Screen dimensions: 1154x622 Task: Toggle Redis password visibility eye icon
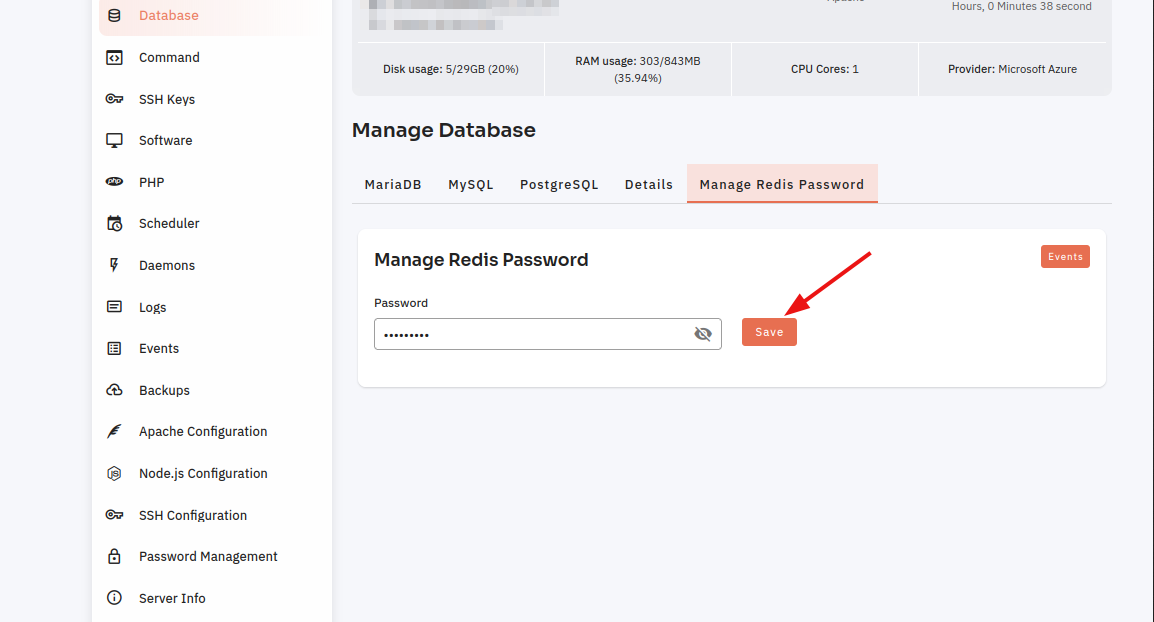[703, 334]
